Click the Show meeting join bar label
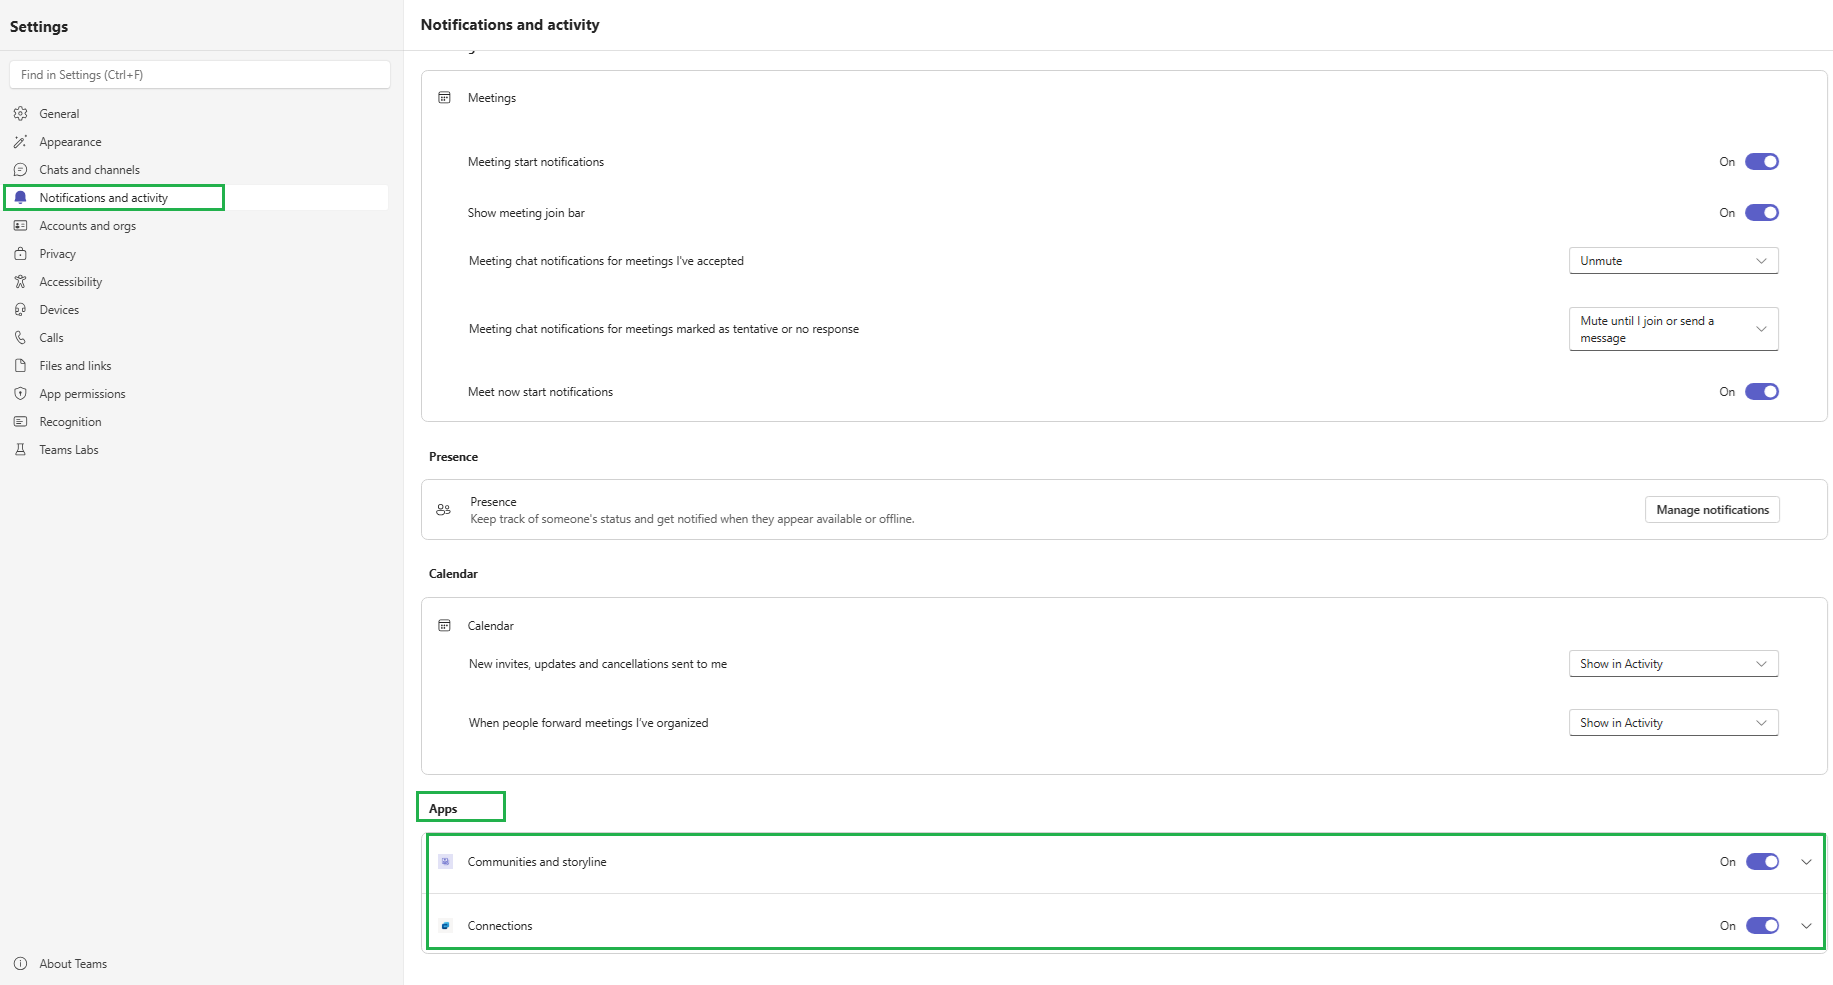This screenshot has width=1833, height=985. tap(526, 213)
